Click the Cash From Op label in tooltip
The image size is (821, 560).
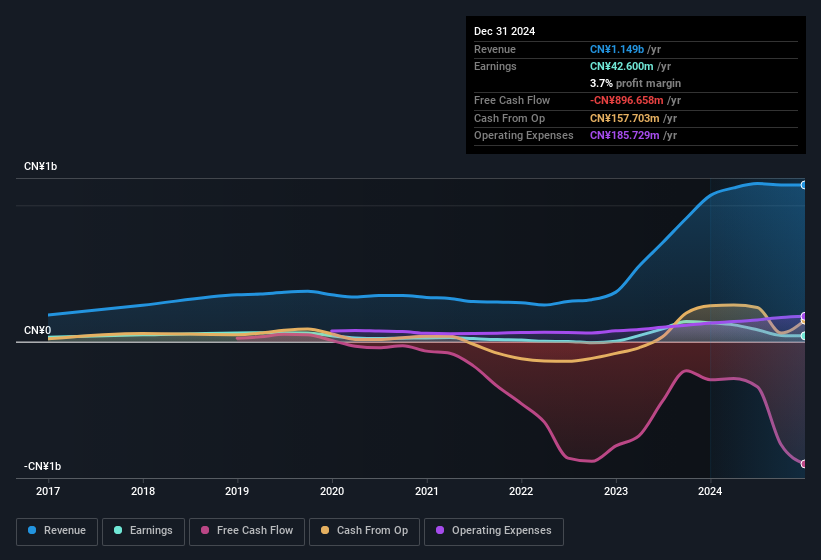coord(509,118)
